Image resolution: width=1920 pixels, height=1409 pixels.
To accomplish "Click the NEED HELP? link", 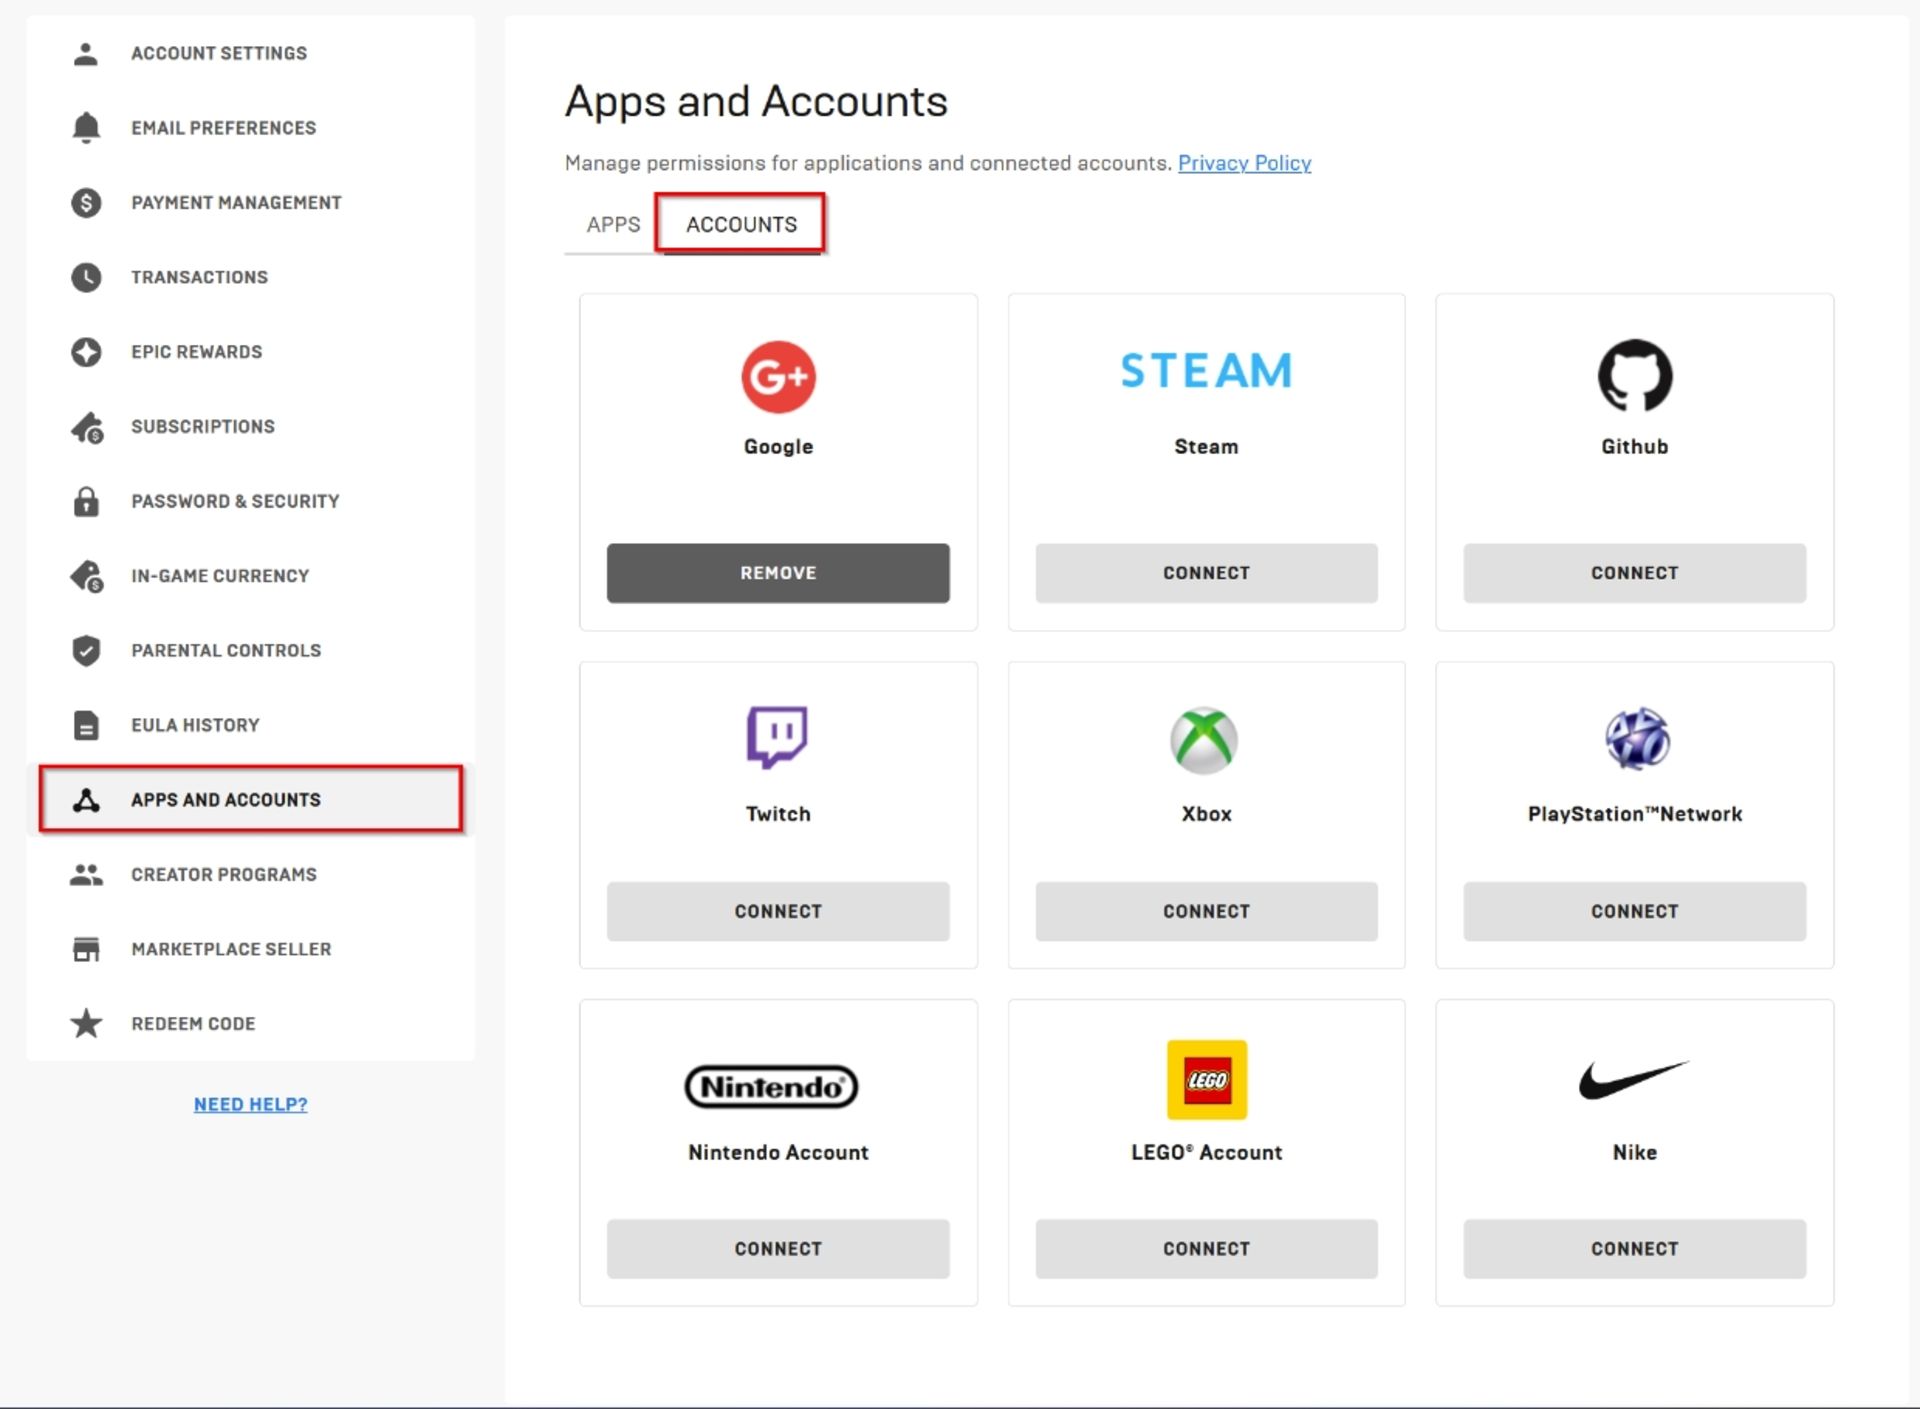I will [250, 1104].
